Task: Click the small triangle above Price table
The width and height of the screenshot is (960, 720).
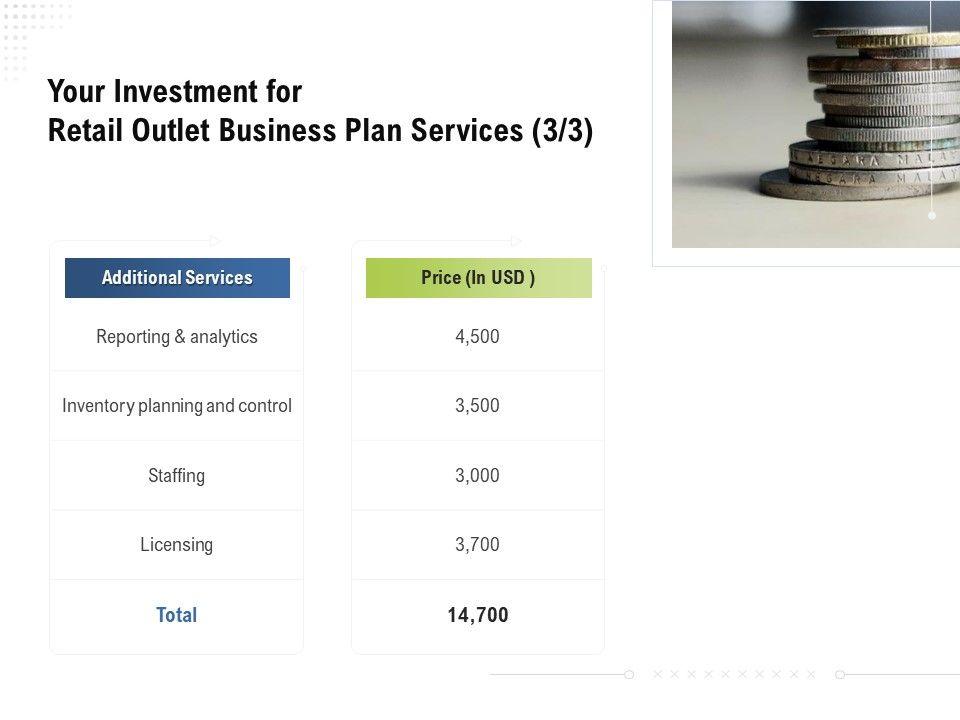Action: (516, 241)
